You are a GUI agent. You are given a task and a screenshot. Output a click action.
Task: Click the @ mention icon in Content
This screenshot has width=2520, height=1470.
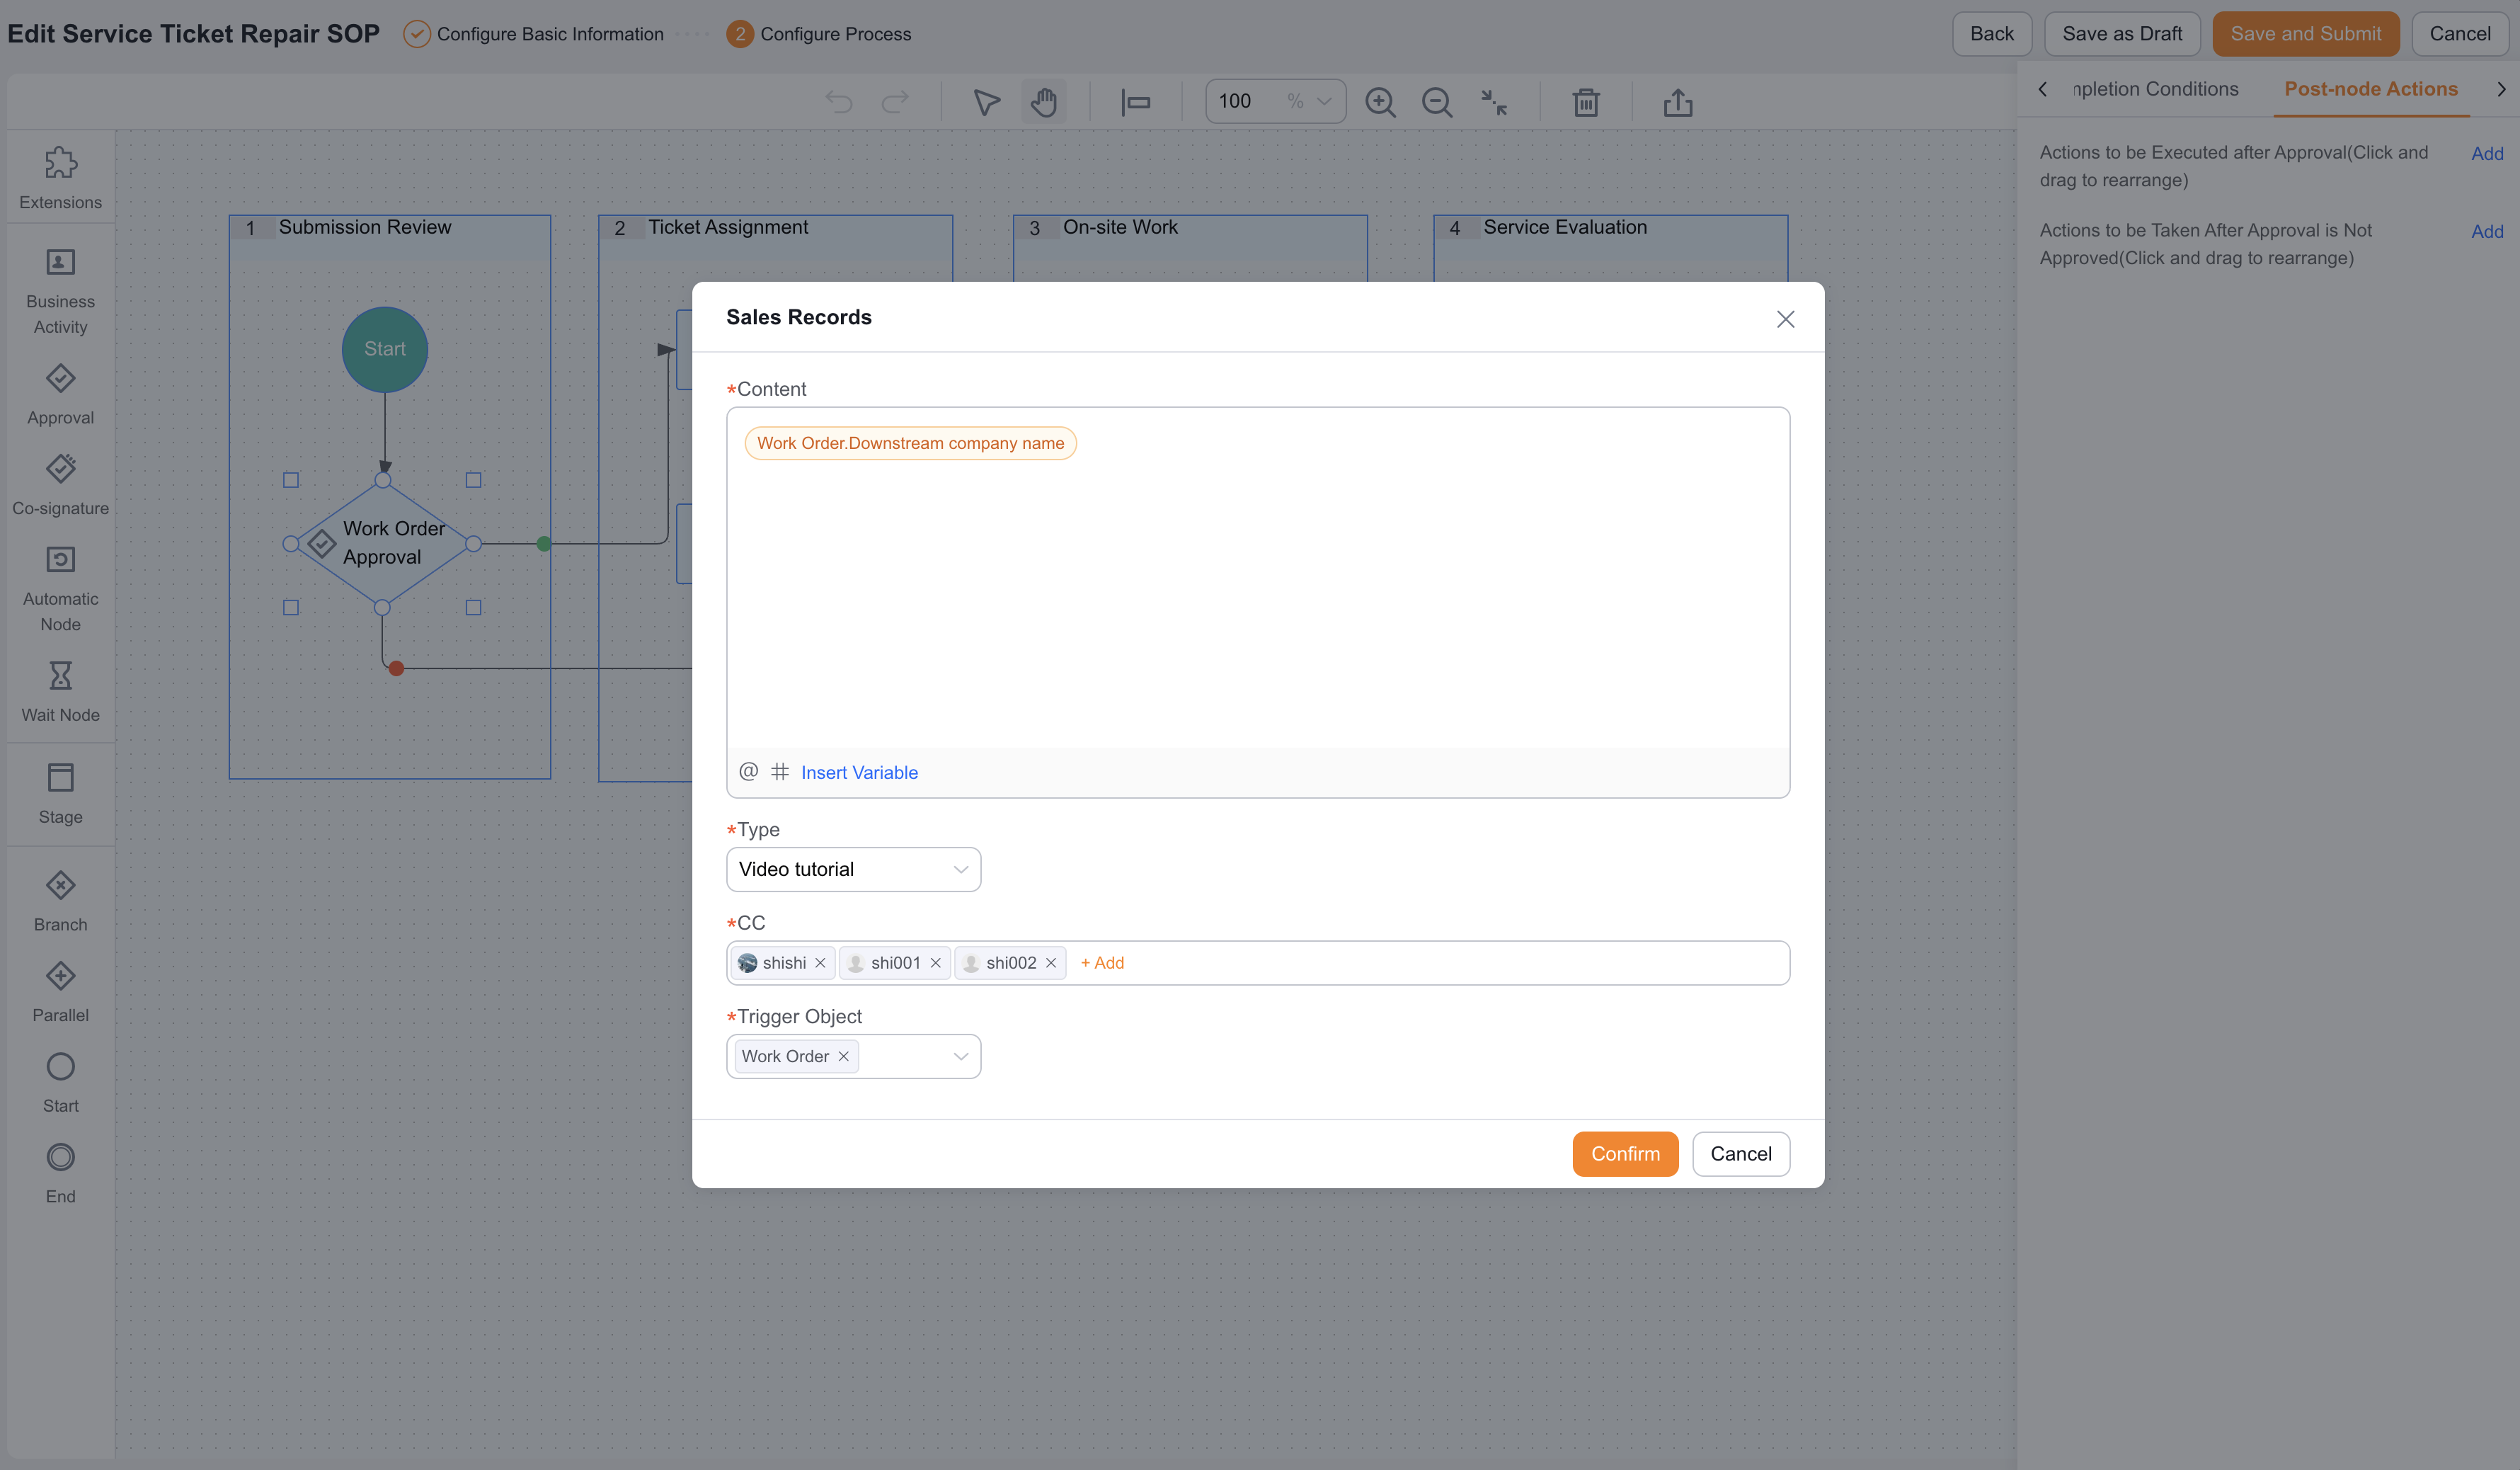(x=748, y=771)
